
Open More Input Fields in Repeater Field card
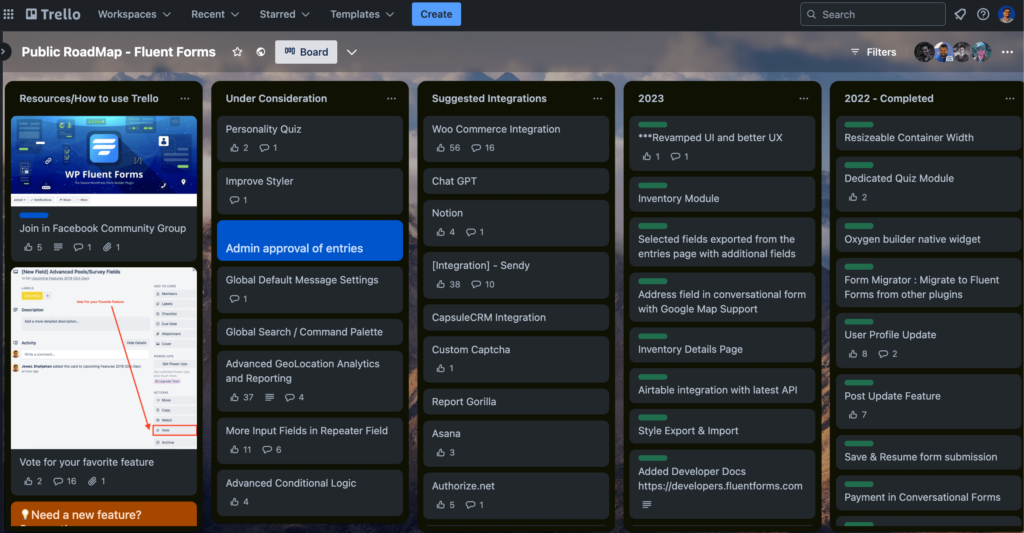310,440
